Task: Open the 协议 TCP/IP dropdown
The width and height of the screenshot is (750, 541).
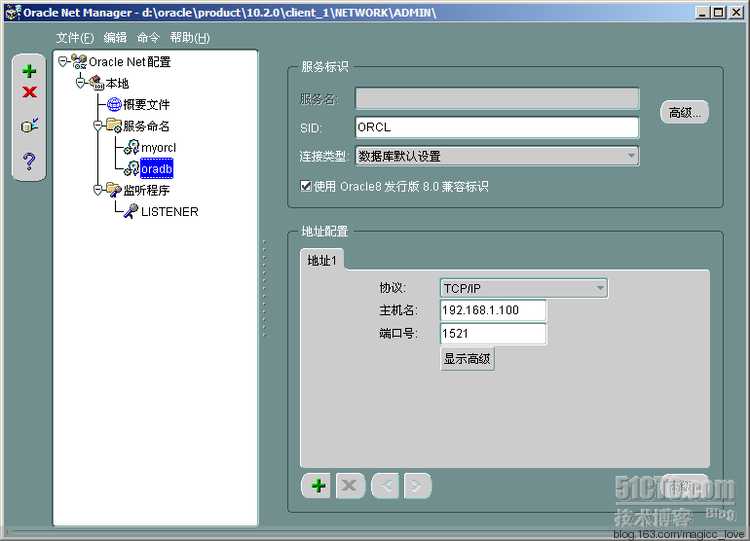Action: point(523,288)
